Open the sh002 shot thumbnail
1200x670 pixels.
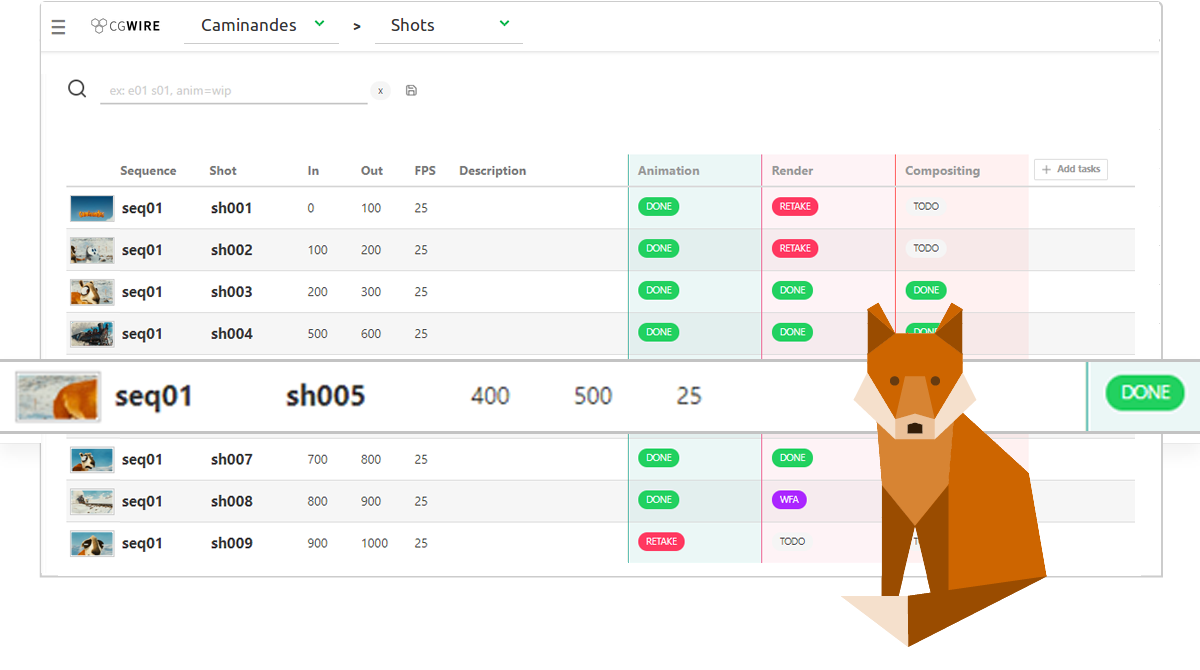pyautogui.click(x=92, y=250)
